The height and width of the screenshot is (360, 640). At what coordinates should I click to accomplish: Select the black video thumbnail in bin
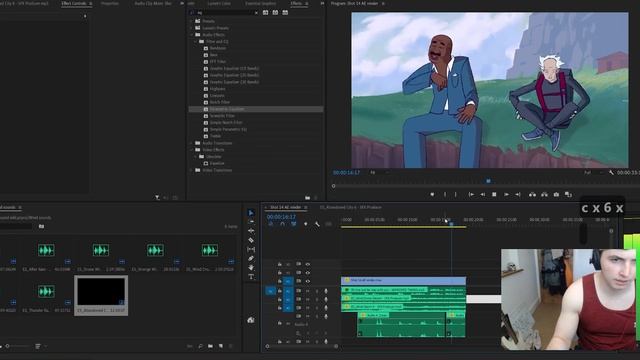[101, 291]
